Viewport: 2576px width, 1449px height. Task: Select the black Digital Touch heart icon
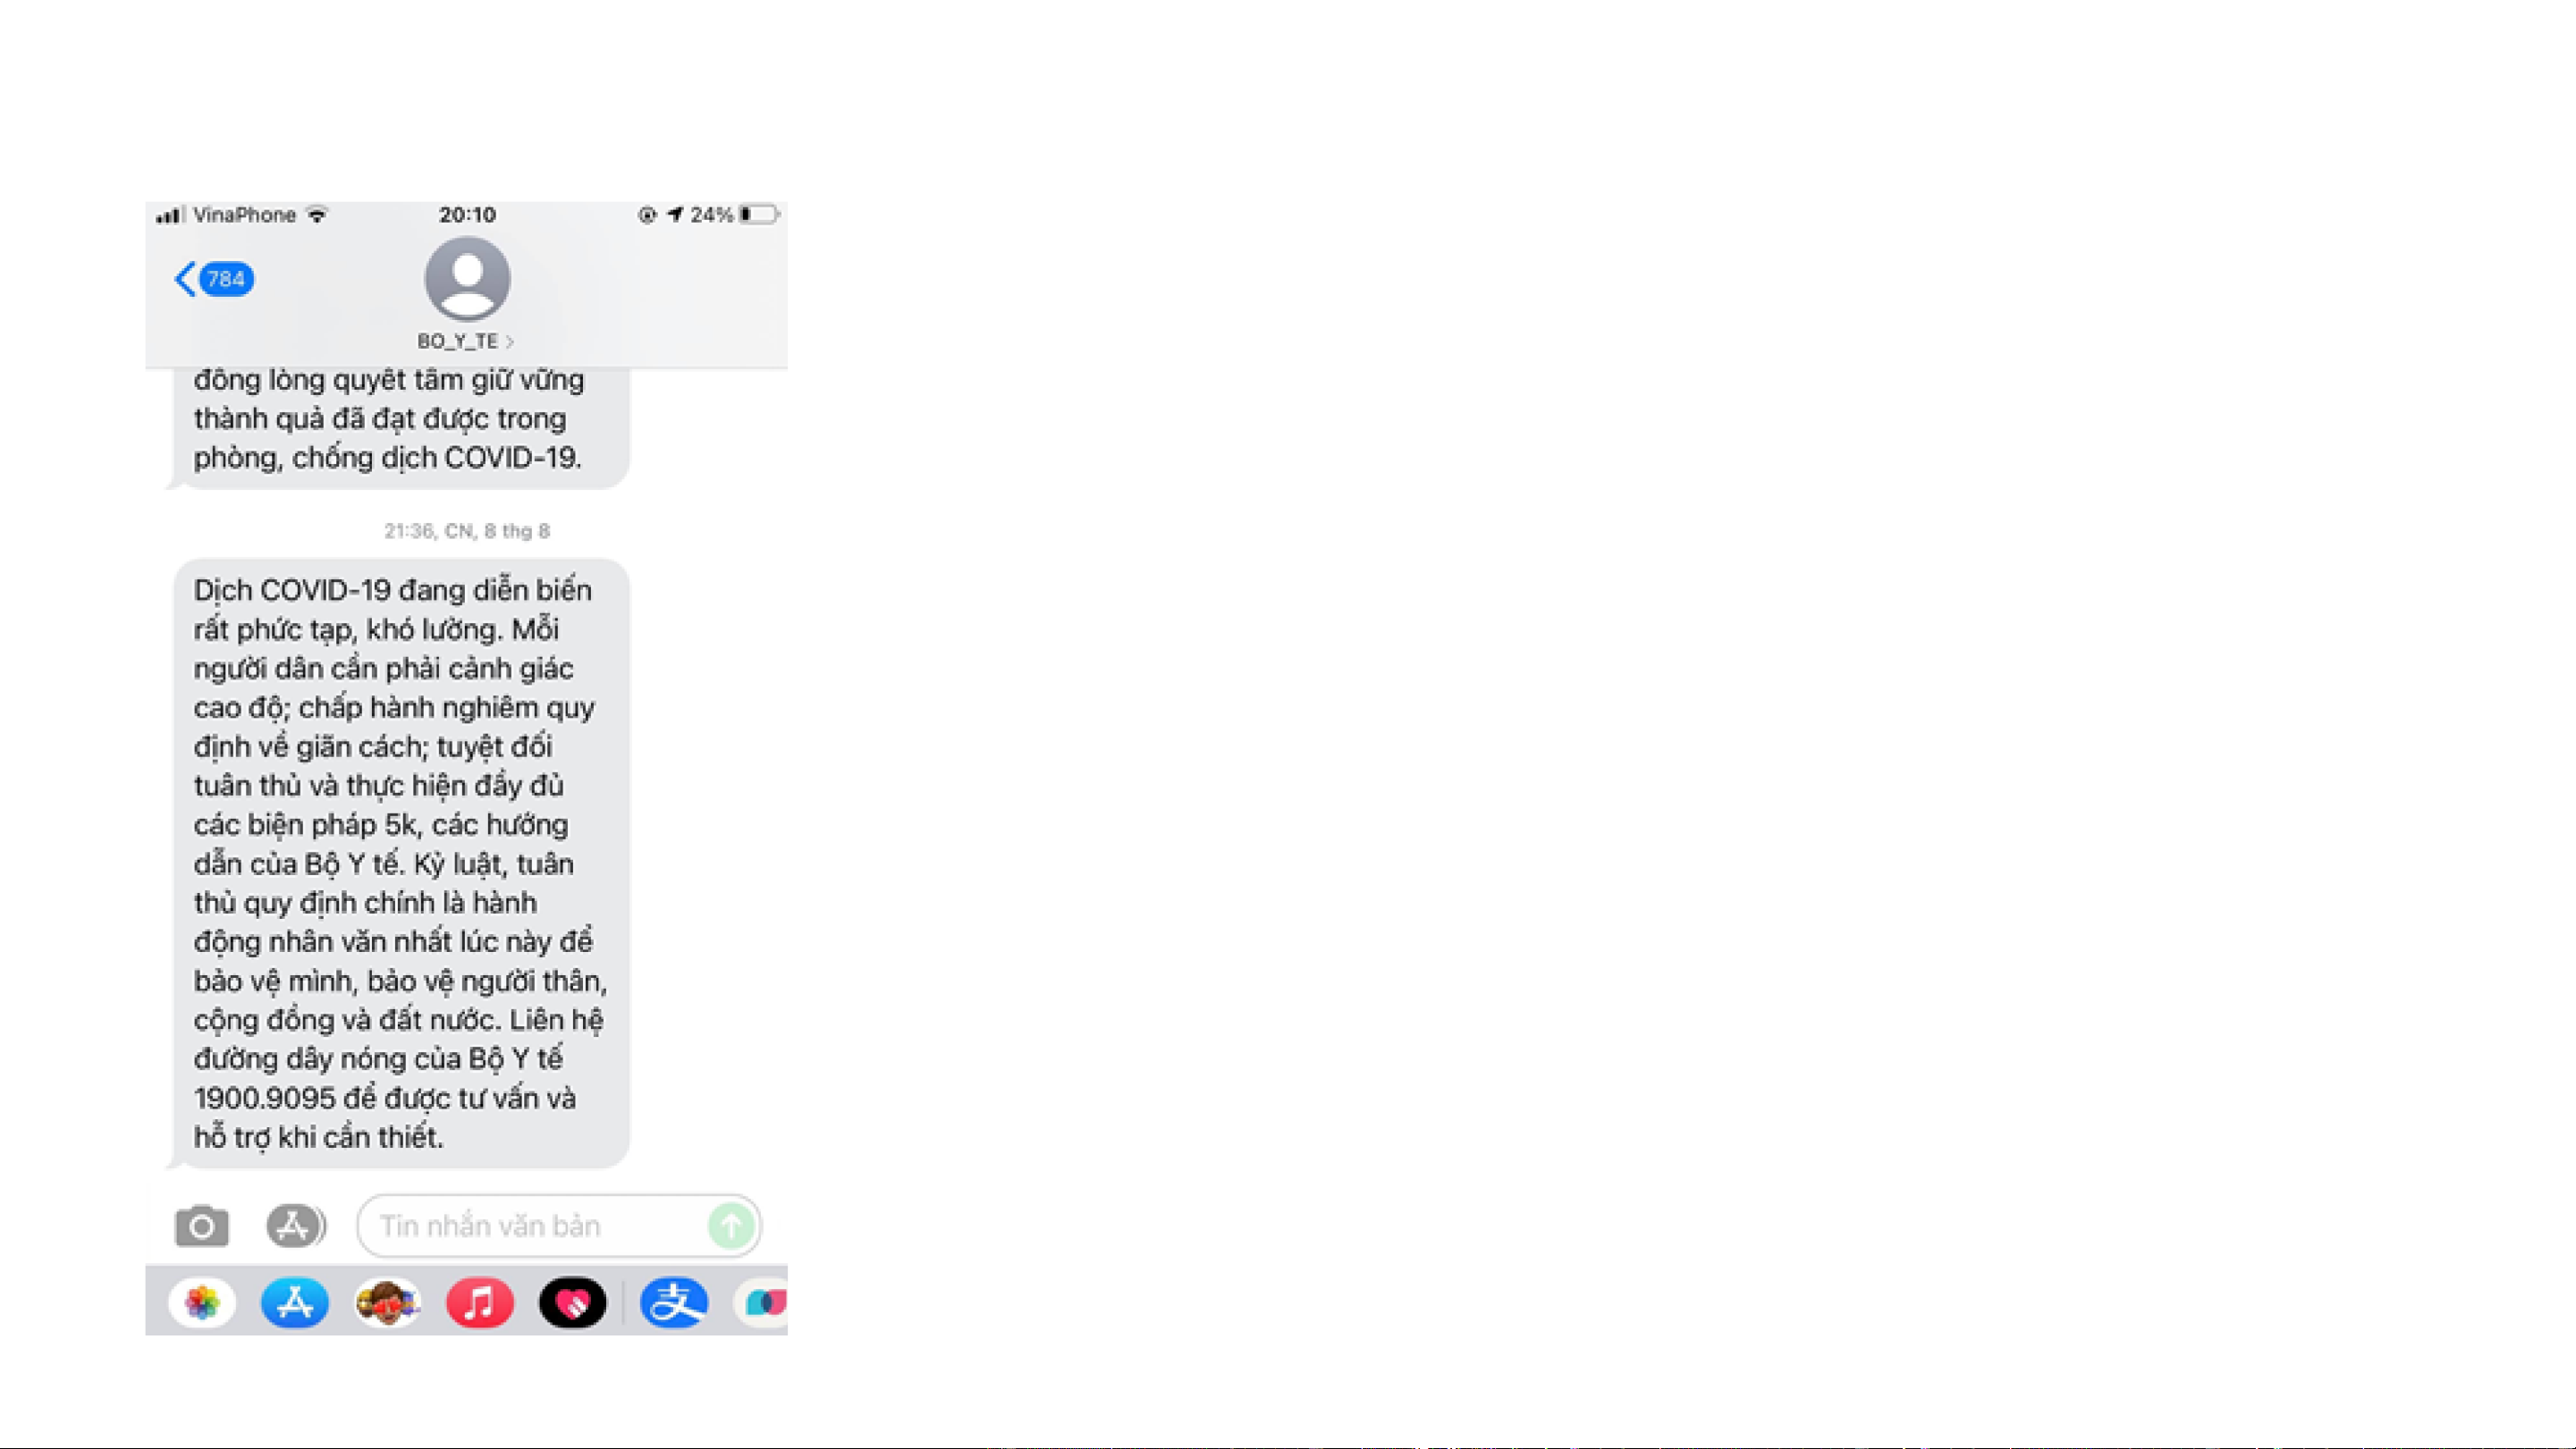(573, 1303)
